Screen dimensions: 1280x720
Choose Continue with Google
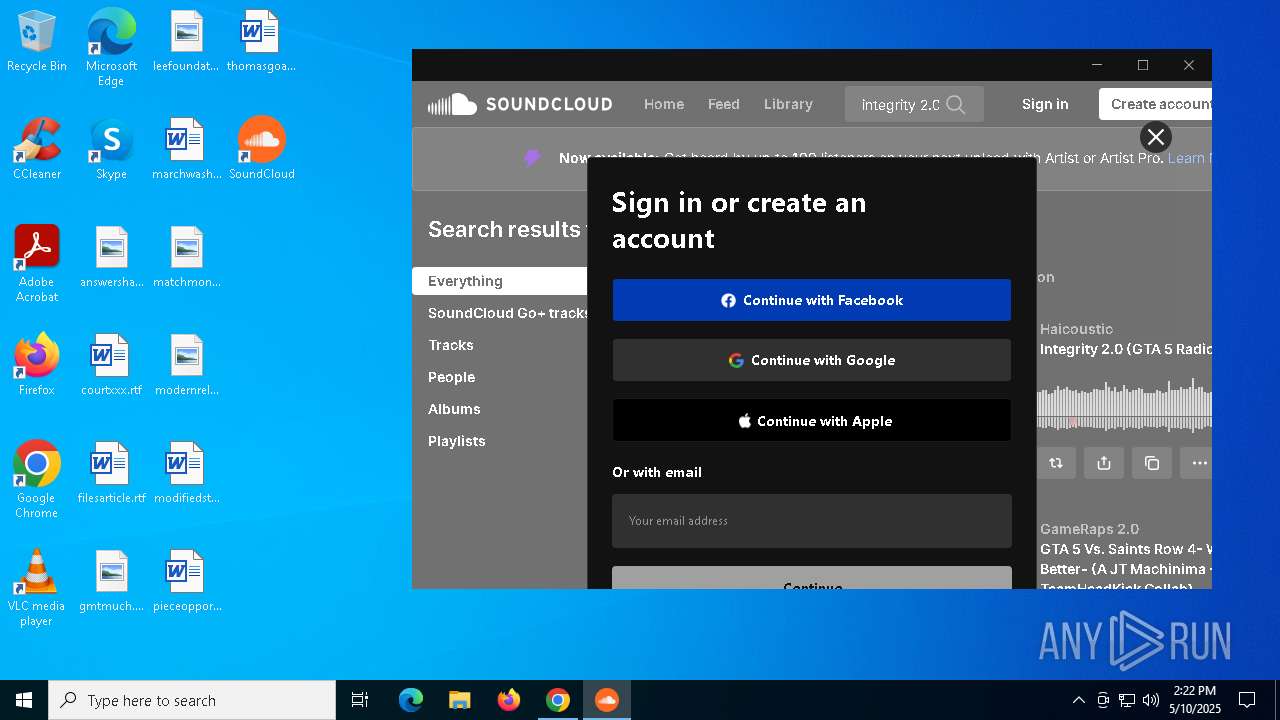[812, 360]
